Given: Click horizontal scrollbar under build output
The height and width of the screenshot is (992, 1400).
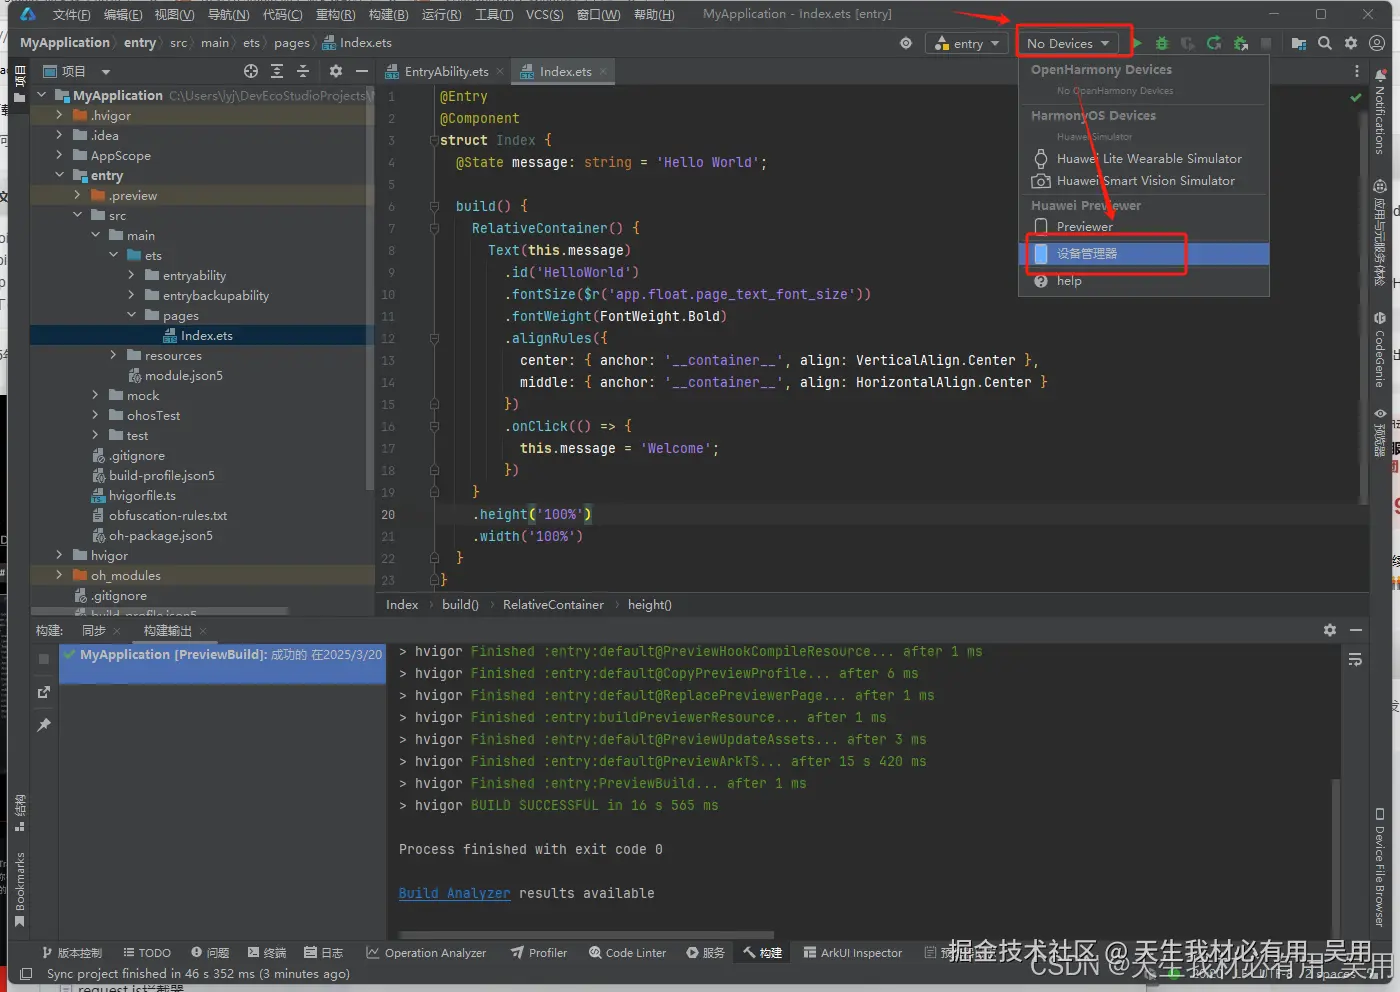Looking at the screenshot, I should [x=586, y=936].
